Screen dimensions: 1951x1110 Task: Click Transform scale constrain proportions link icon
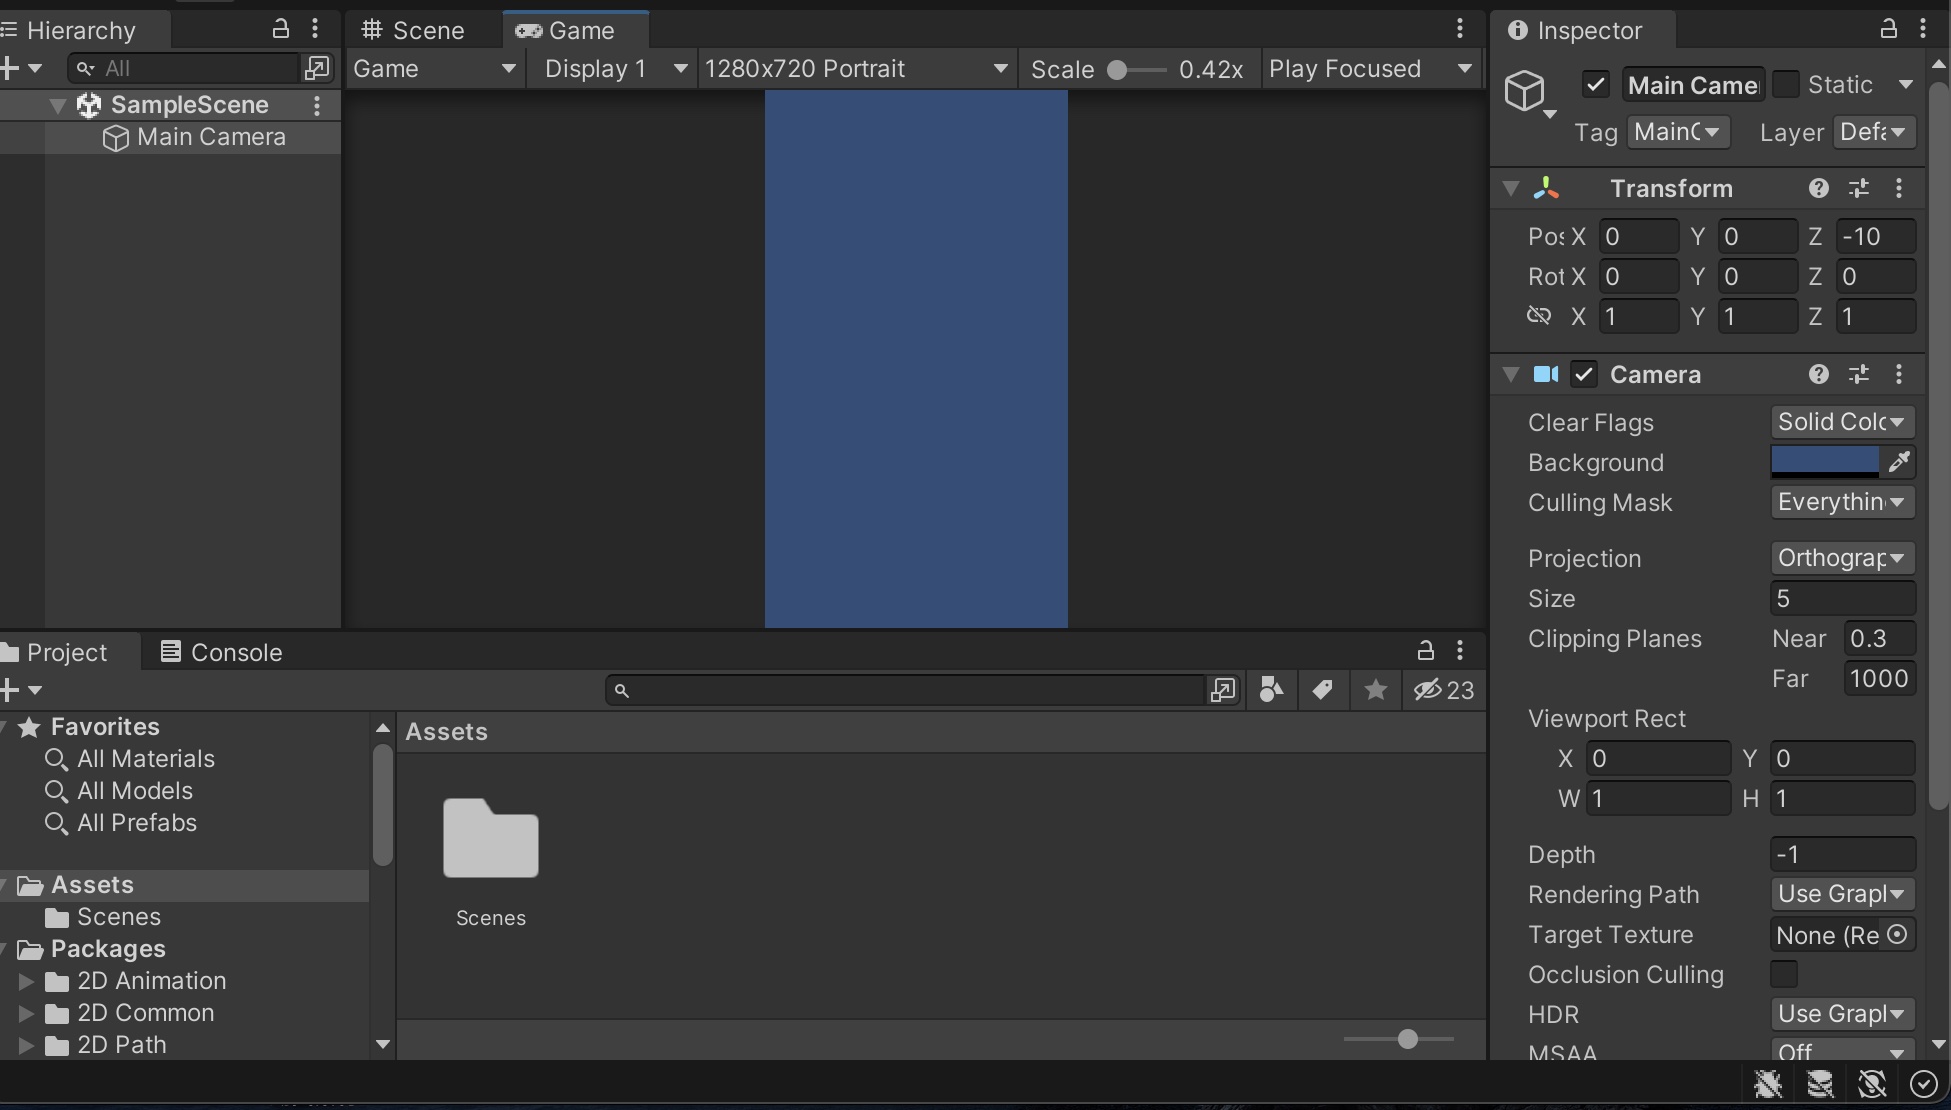[1539, 316]
